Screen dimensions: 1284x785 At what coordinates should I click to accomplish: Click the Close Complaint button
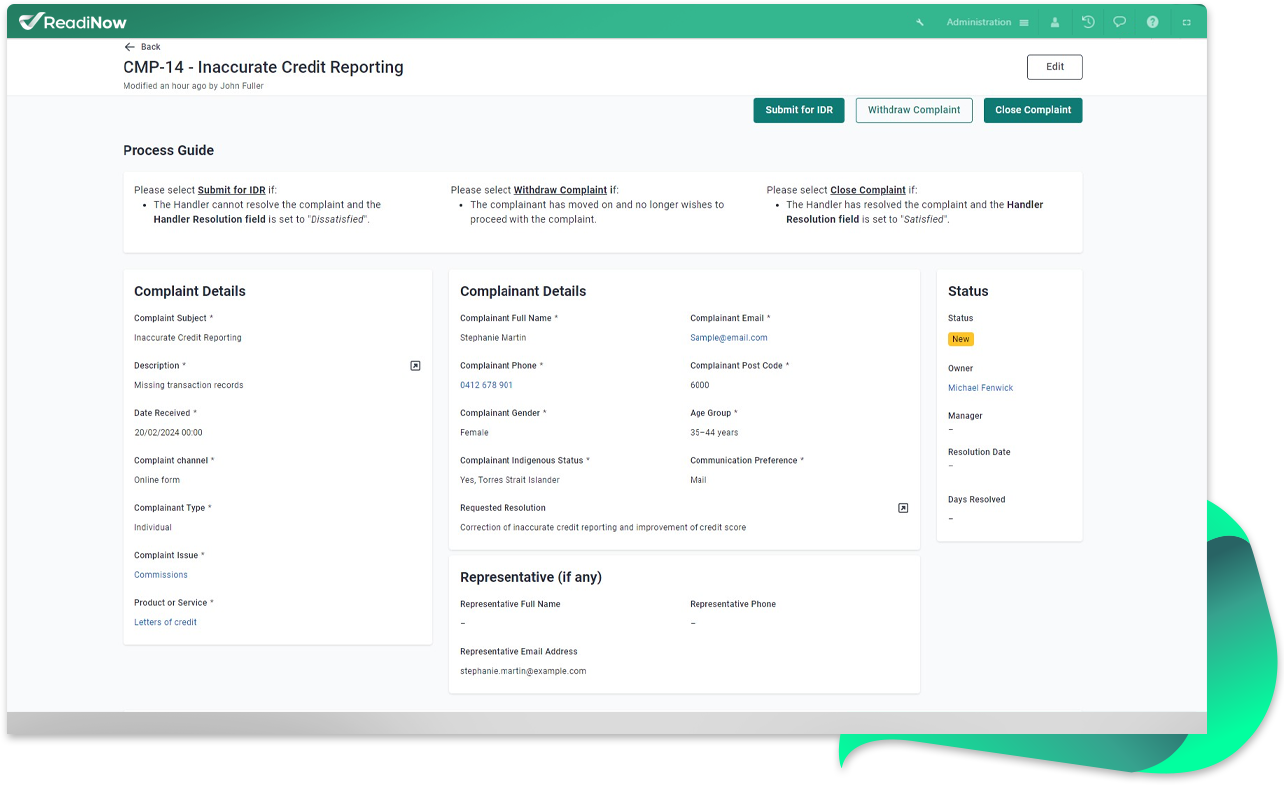click(1032, 110)
